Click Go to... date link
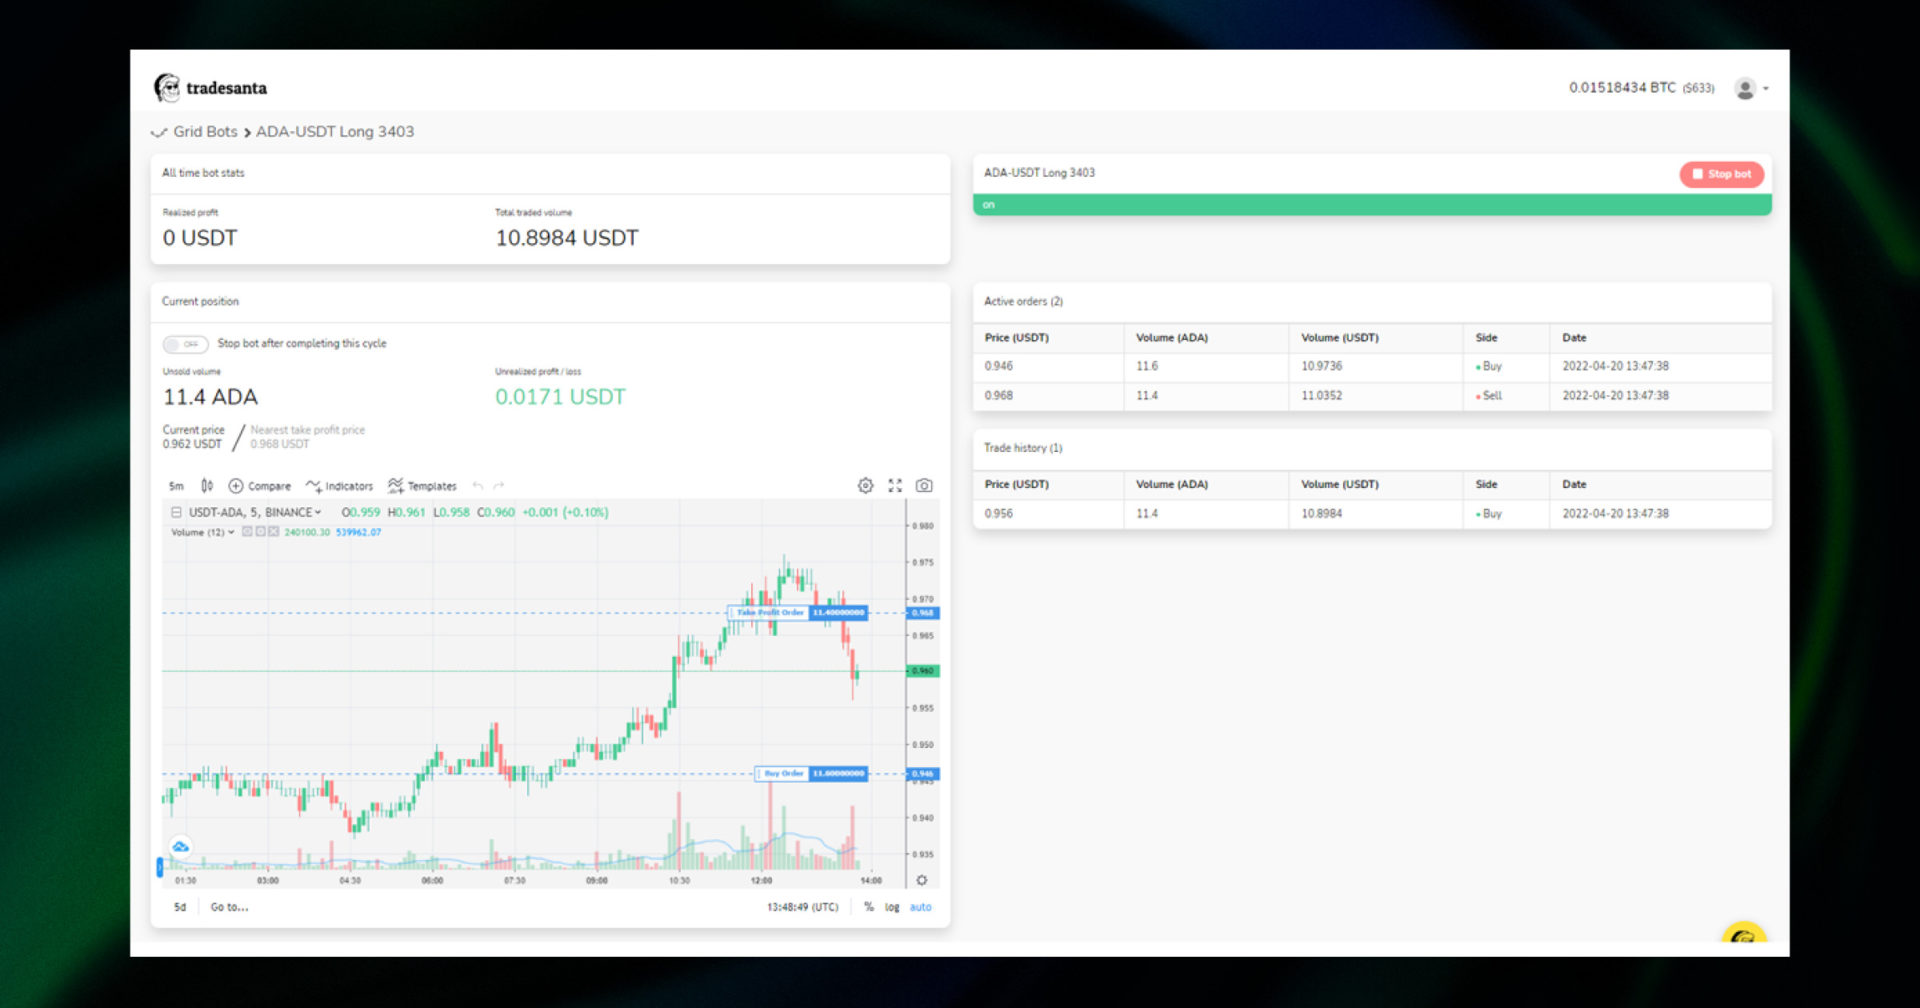Viewport: 1920px width, 1008px height. [x=229, y=907]
